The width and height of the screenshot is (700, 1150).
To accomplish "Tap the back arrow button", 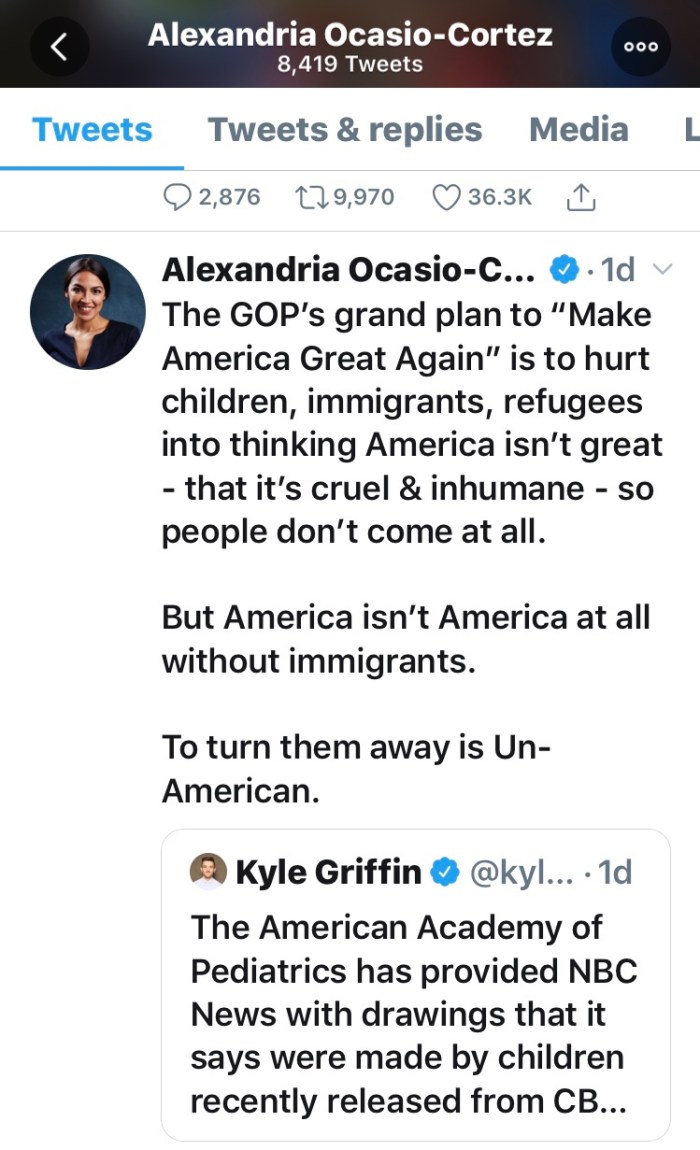I will pos(59,47).
